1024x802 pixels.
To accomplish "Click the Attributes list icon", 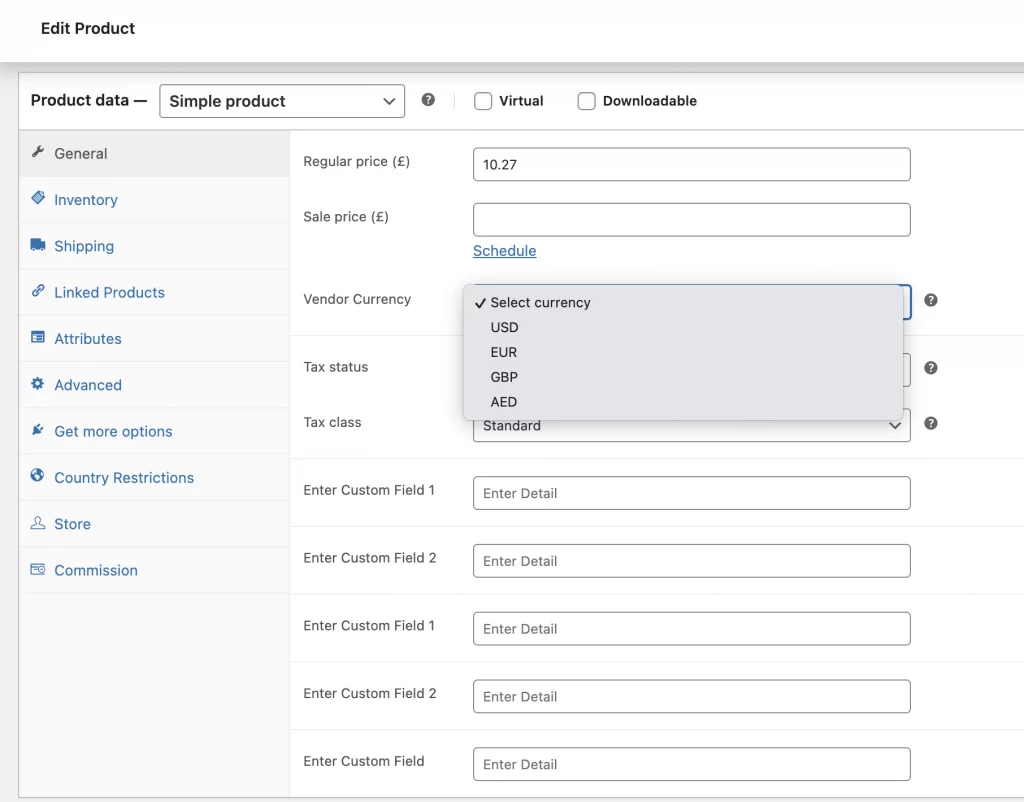I will [38, 338].
